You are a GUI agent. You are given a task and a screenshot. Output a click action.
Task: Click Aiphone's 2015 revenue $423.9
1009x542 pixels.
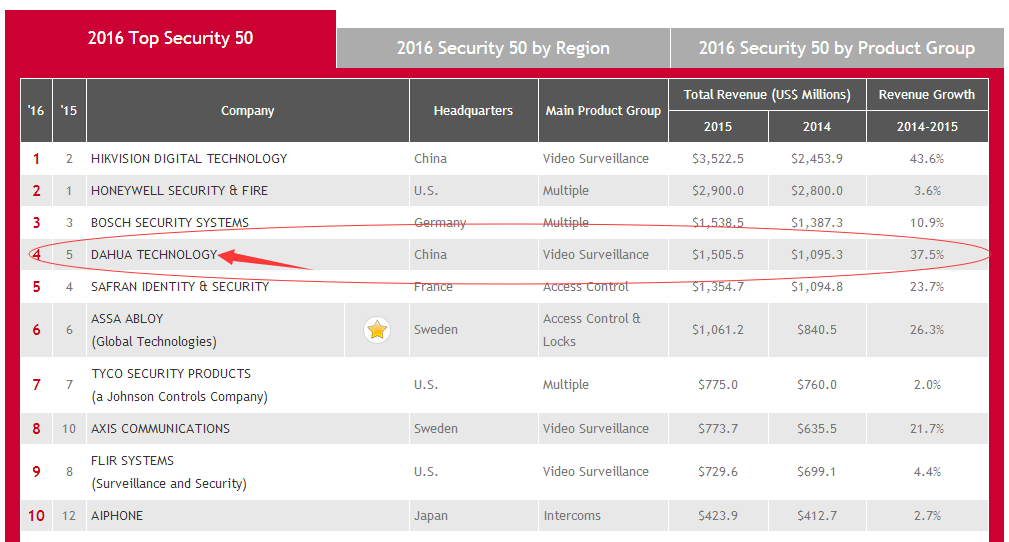coord(718,516)
